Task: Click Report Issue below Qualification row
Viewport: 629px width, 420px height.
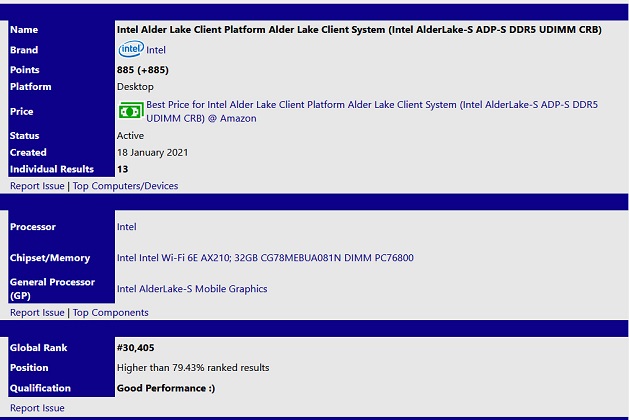Action: pos(37,408)
